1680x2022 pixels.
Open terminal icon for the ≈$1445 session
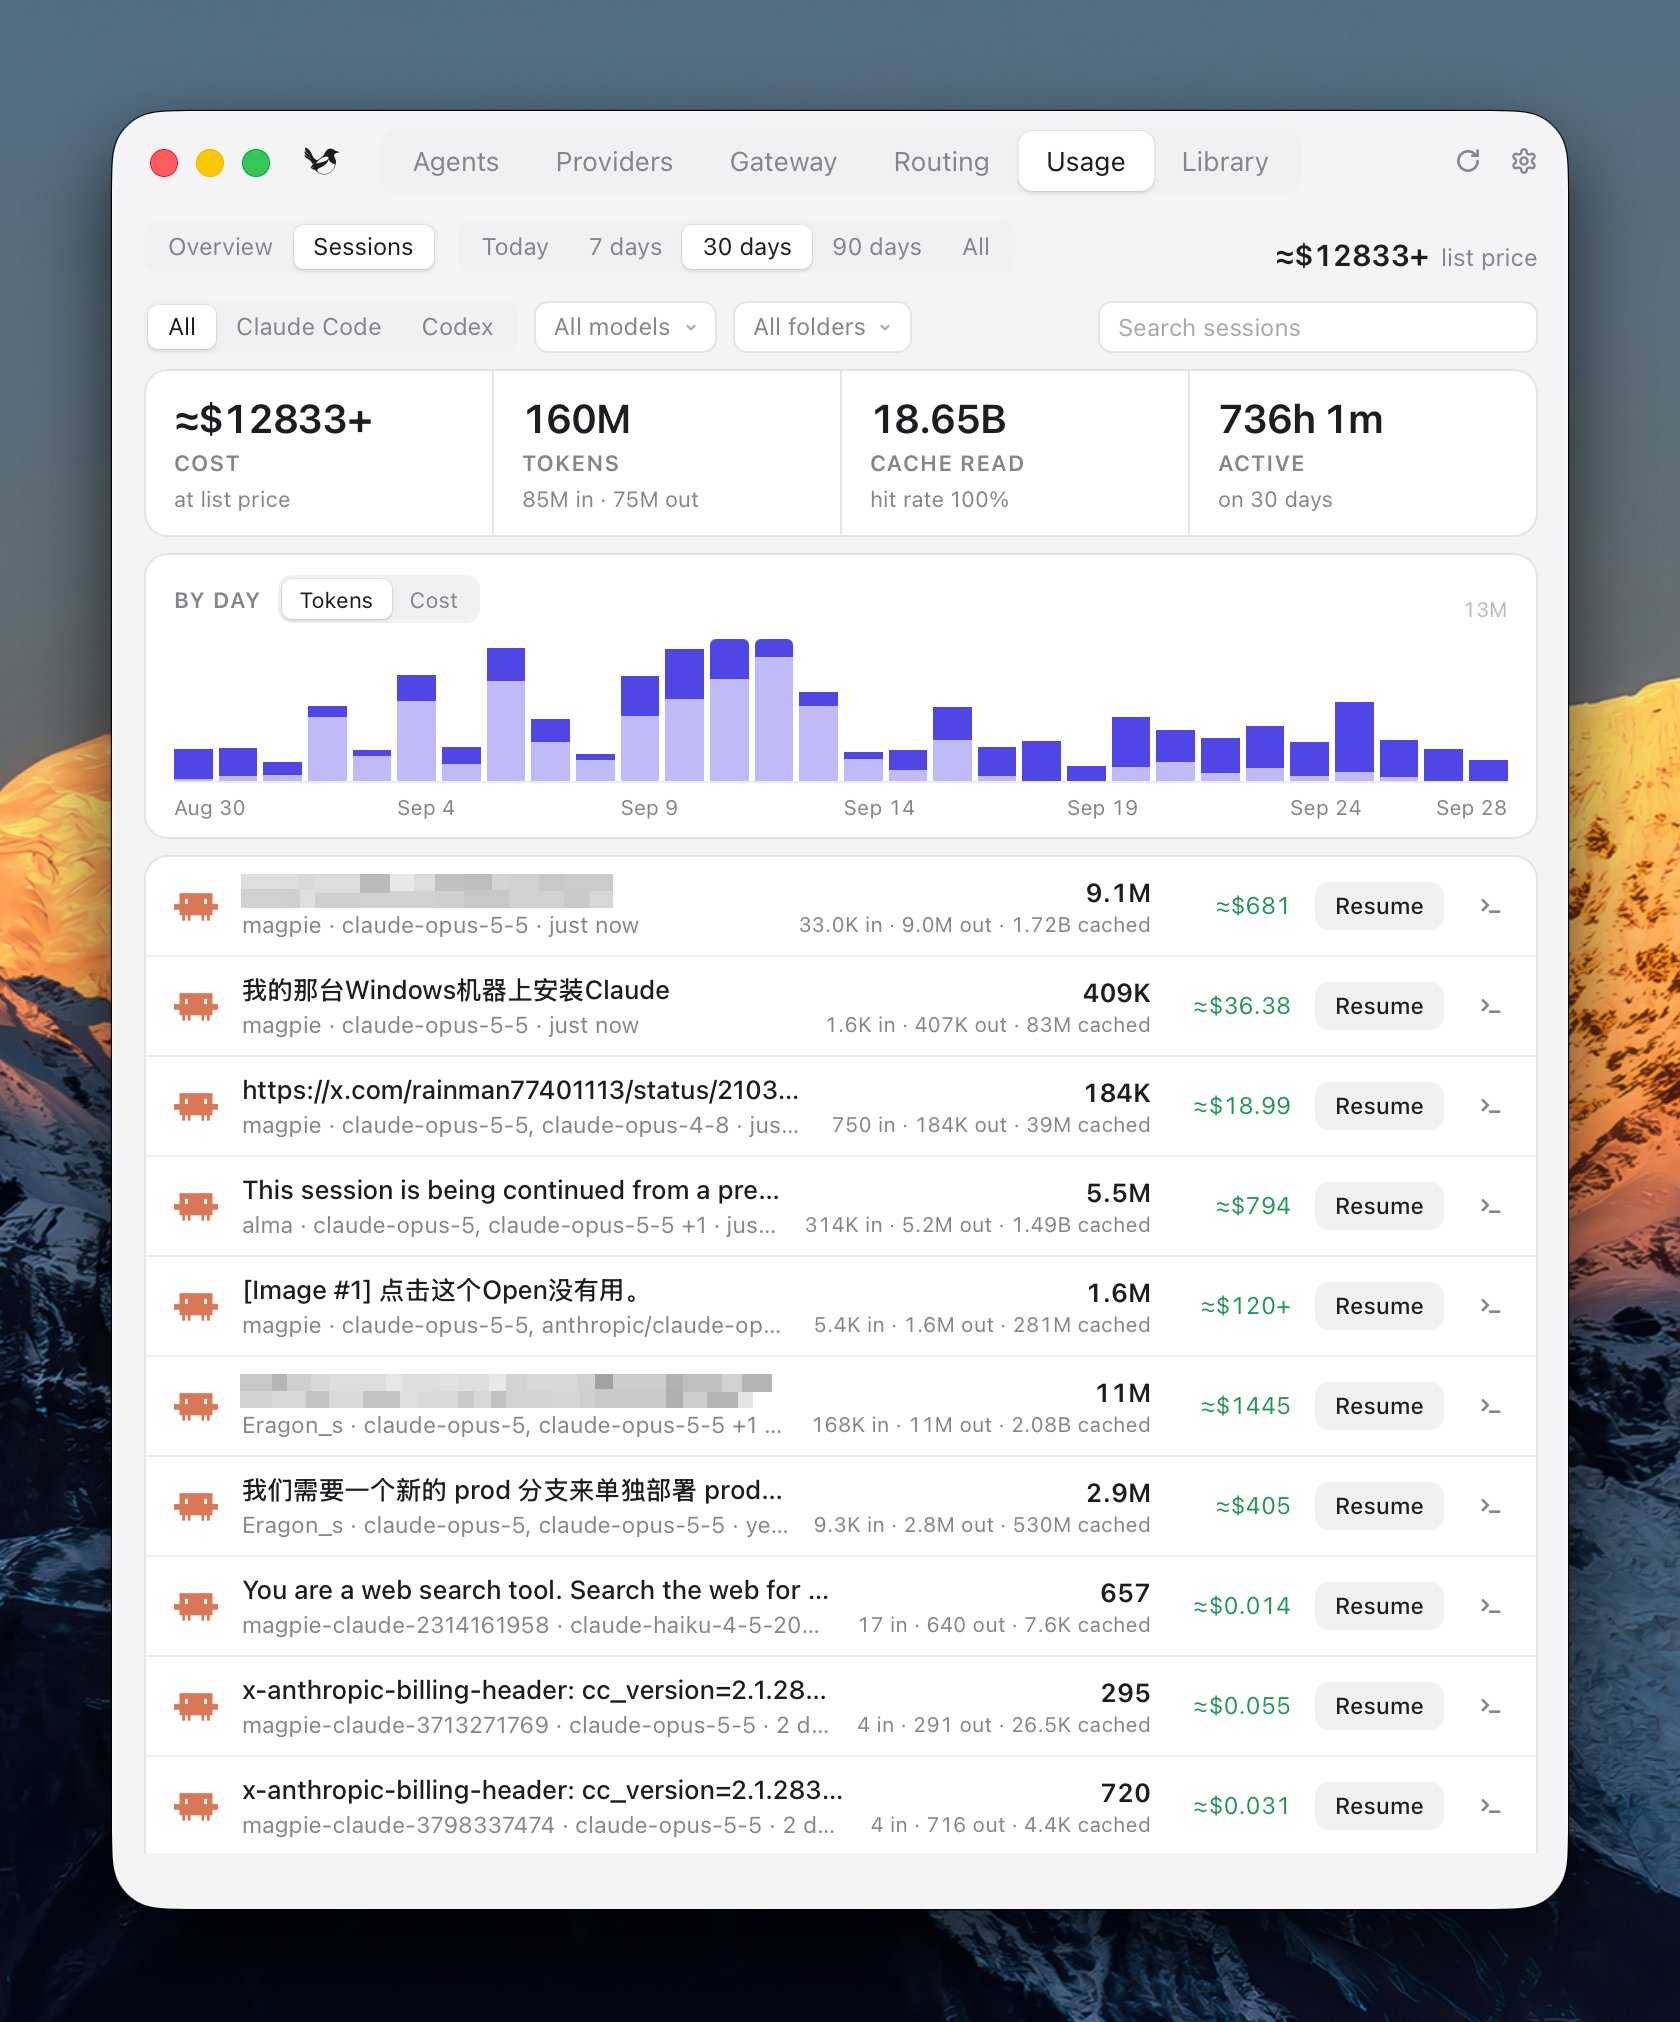(1490, 1406)
